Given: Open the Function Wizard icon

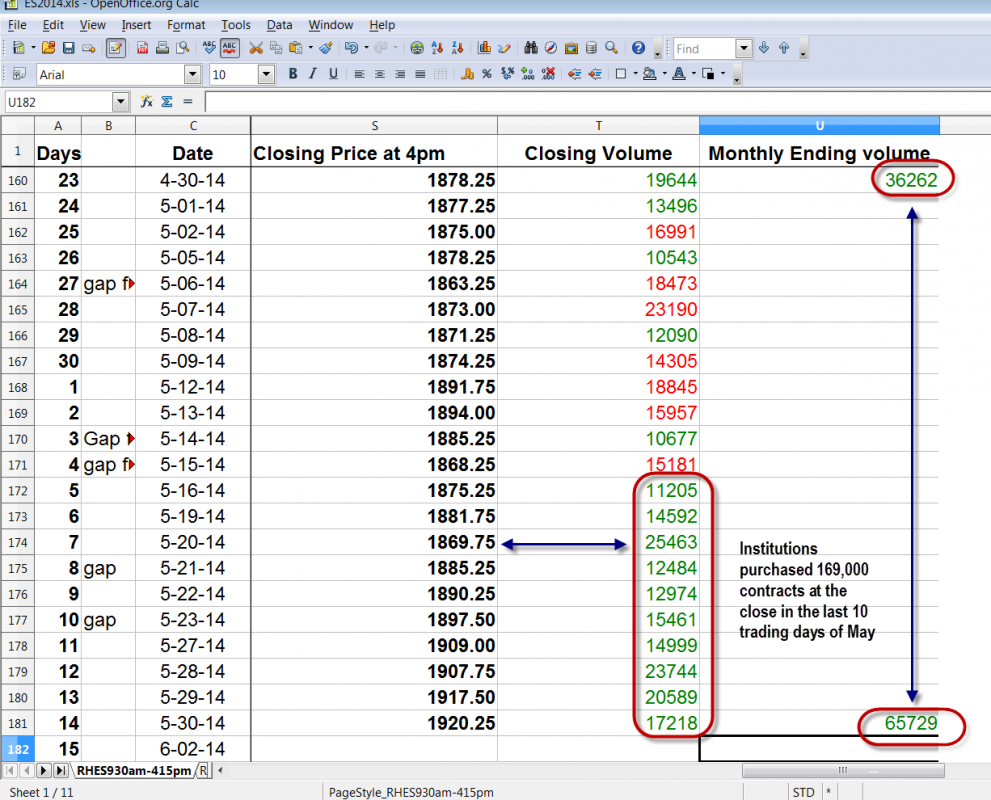Looking at the screenshot, I should coord(147,102).
